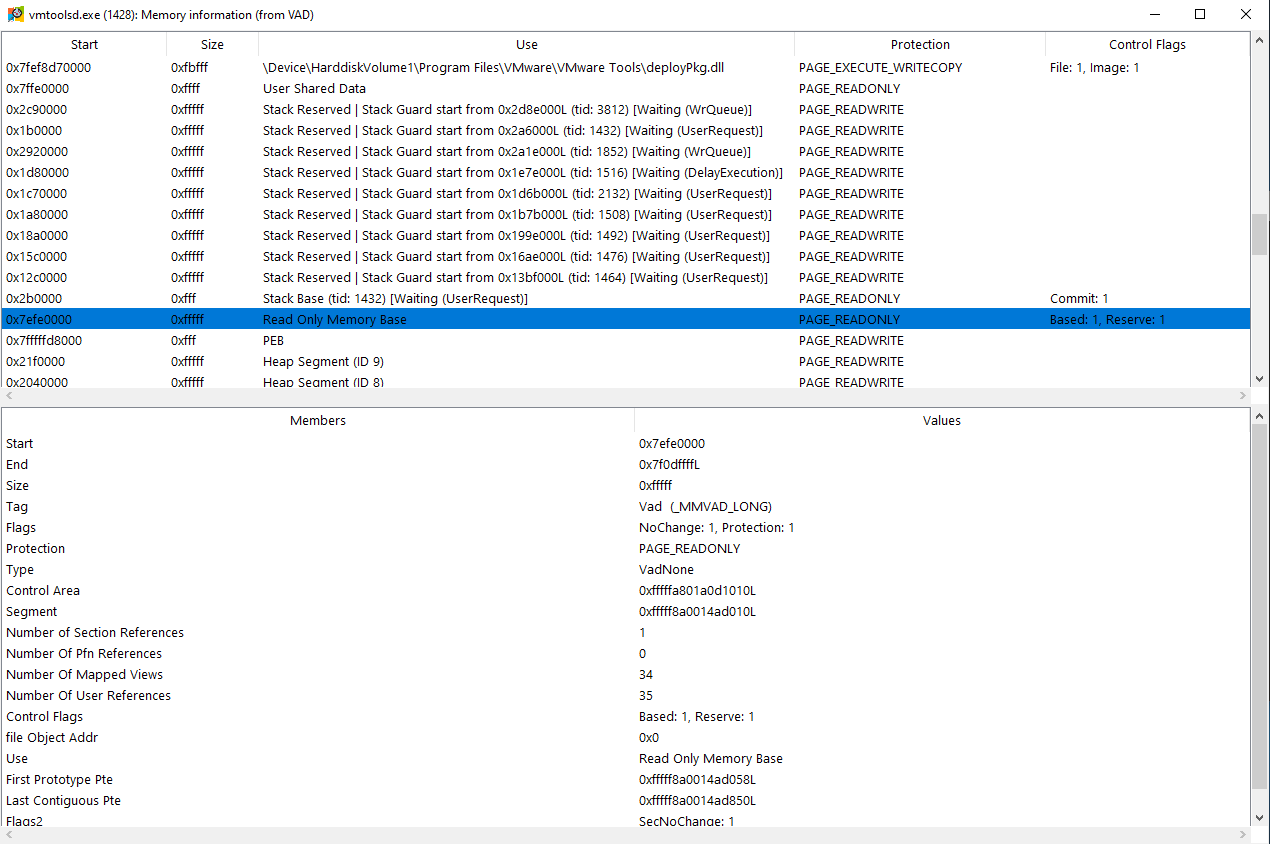Click upper table scroll down arrow
1270x844 pixels.
(1259, 379)
